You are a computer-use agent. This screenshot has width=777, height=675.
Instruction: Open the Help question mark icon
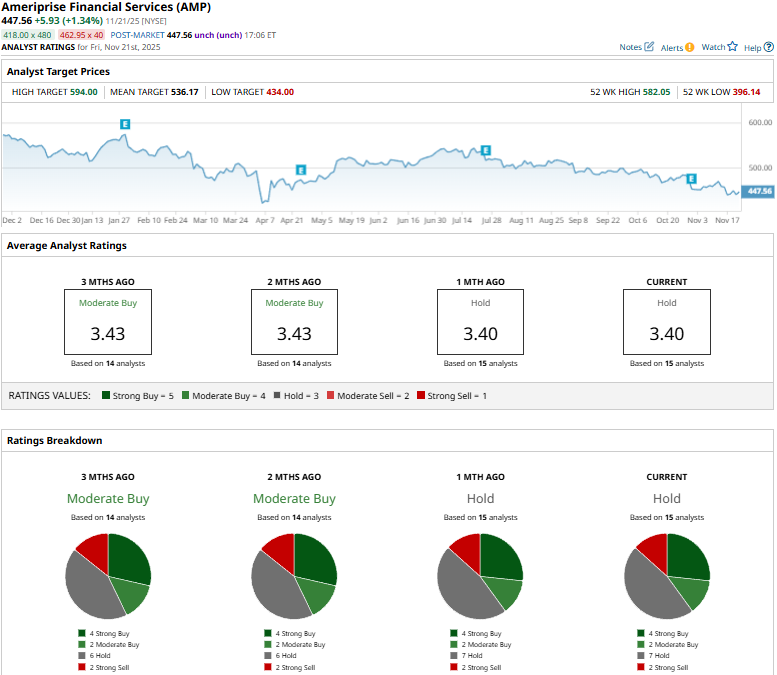click(768, 47)
